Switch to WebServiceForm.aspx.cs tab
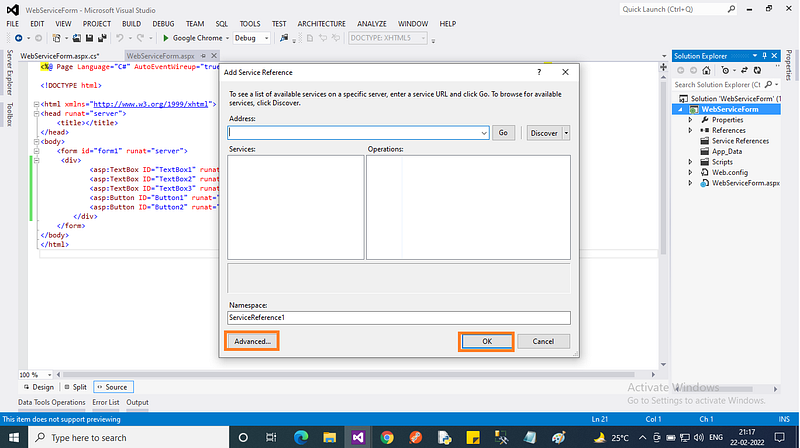This screenshot has height=448, width=800. coord(60,56)
